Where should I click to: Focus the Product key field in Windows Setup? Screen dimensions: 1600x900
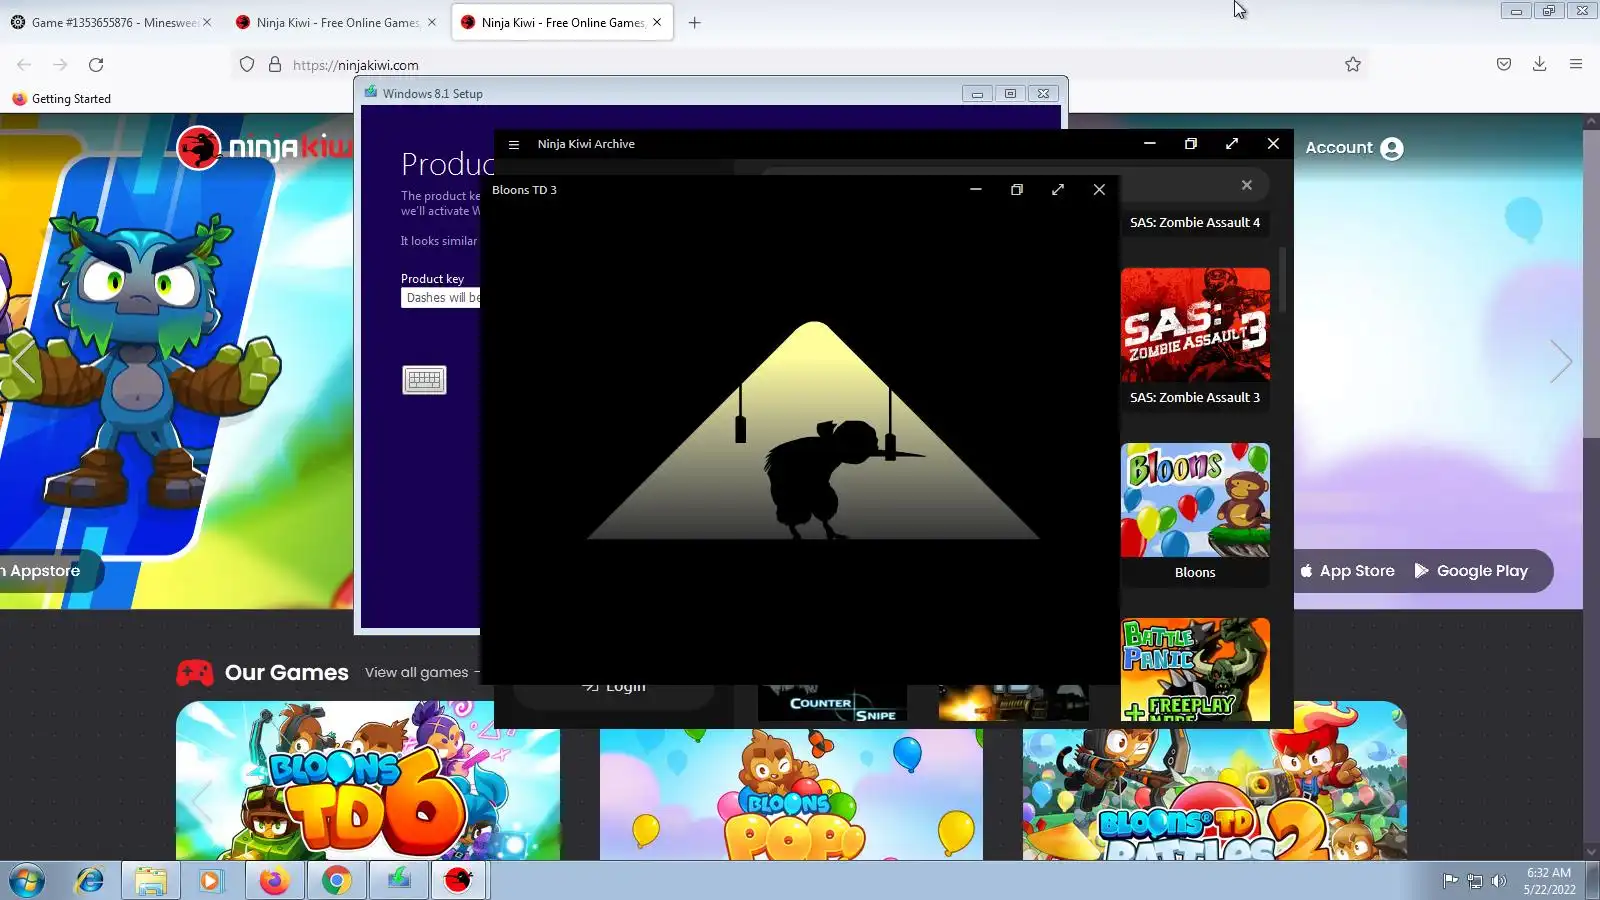click(441, 298)
